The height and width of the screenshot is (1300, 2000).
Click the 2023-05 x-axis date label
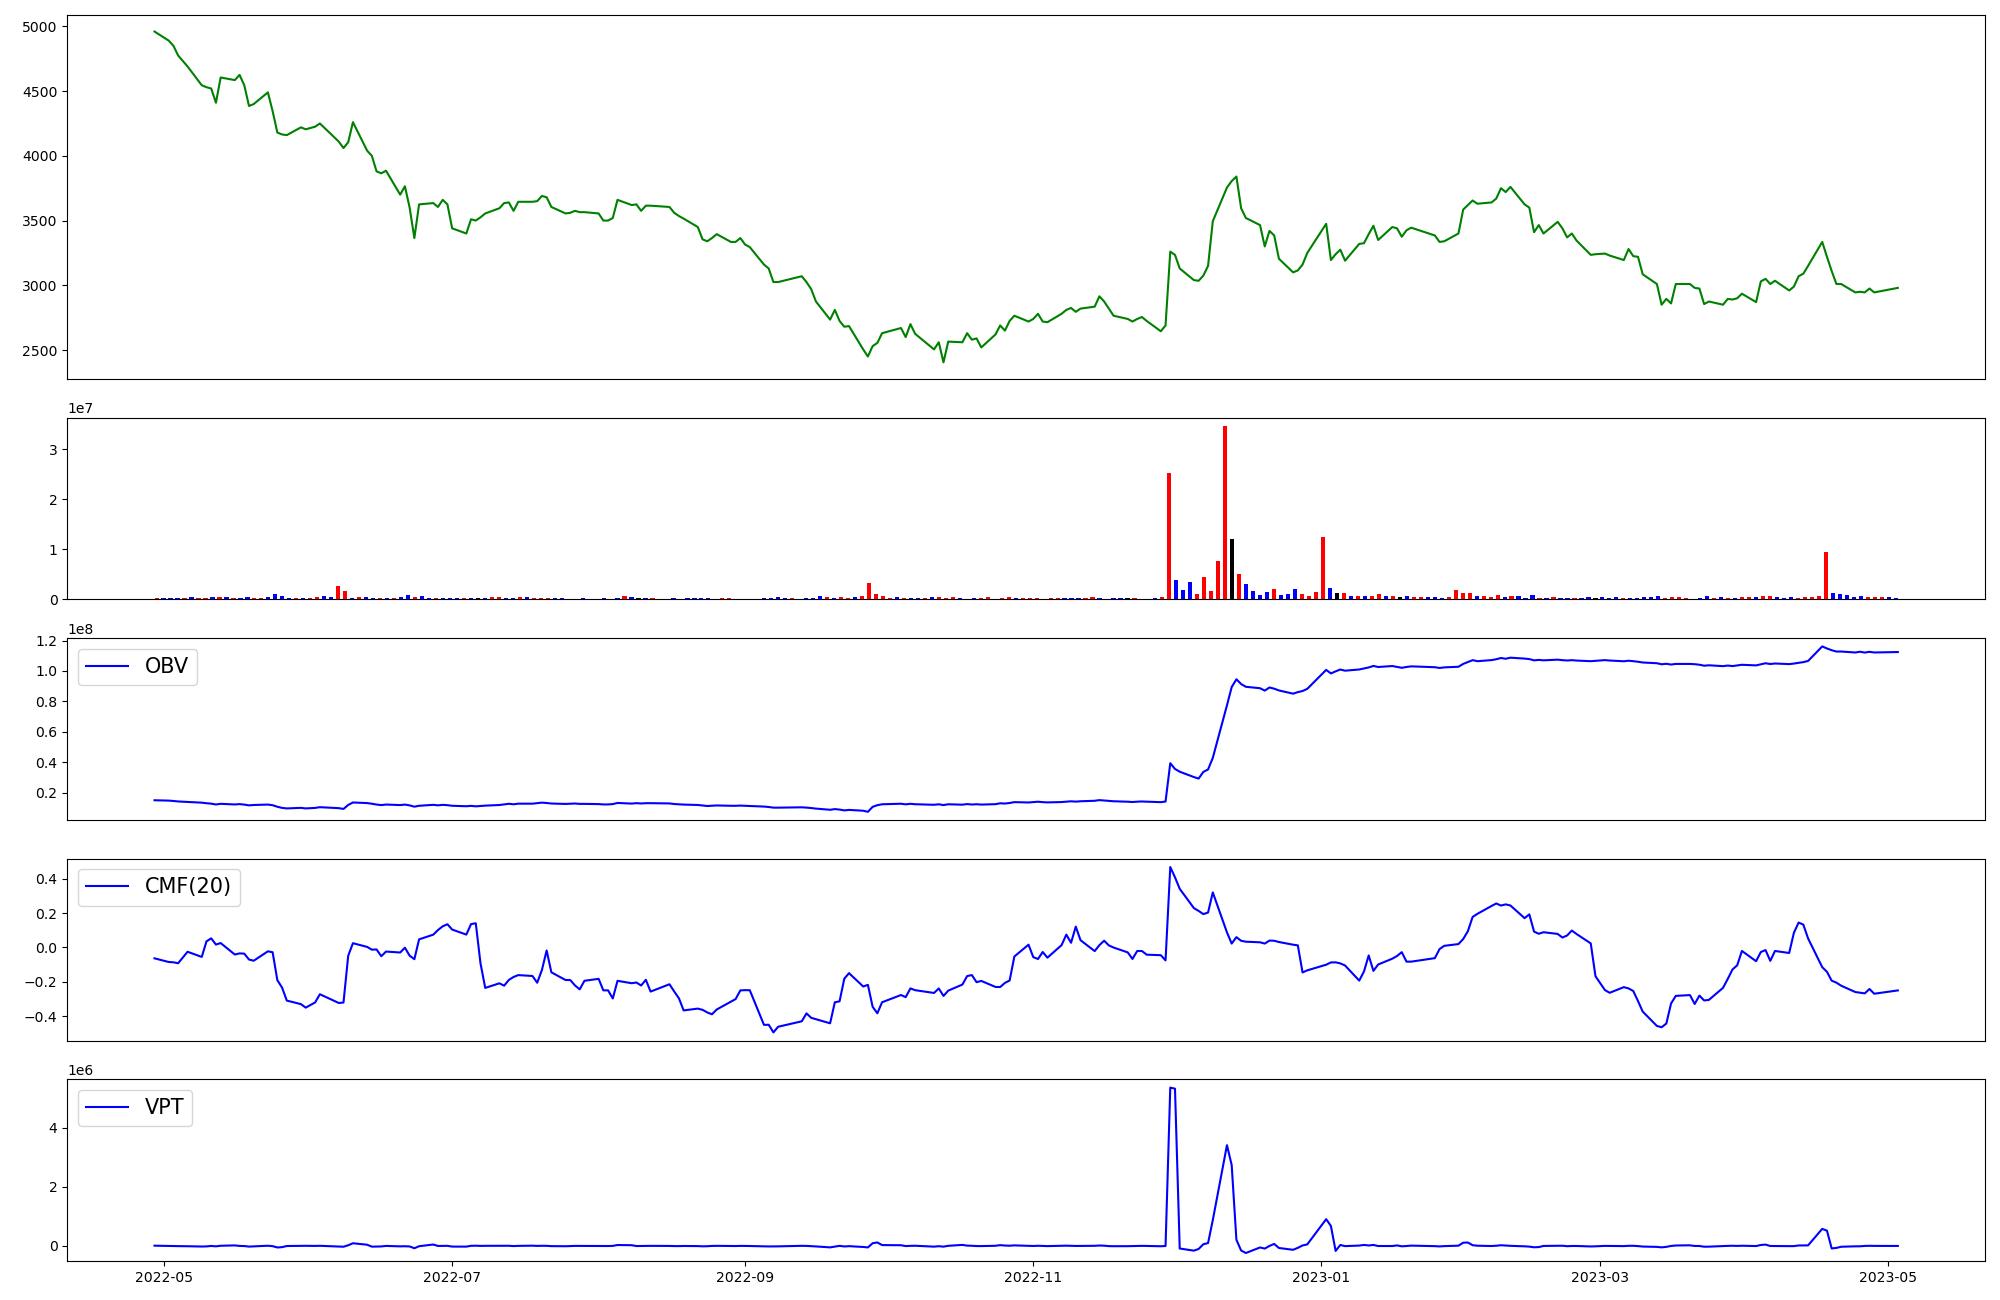coord(1888,1277)
